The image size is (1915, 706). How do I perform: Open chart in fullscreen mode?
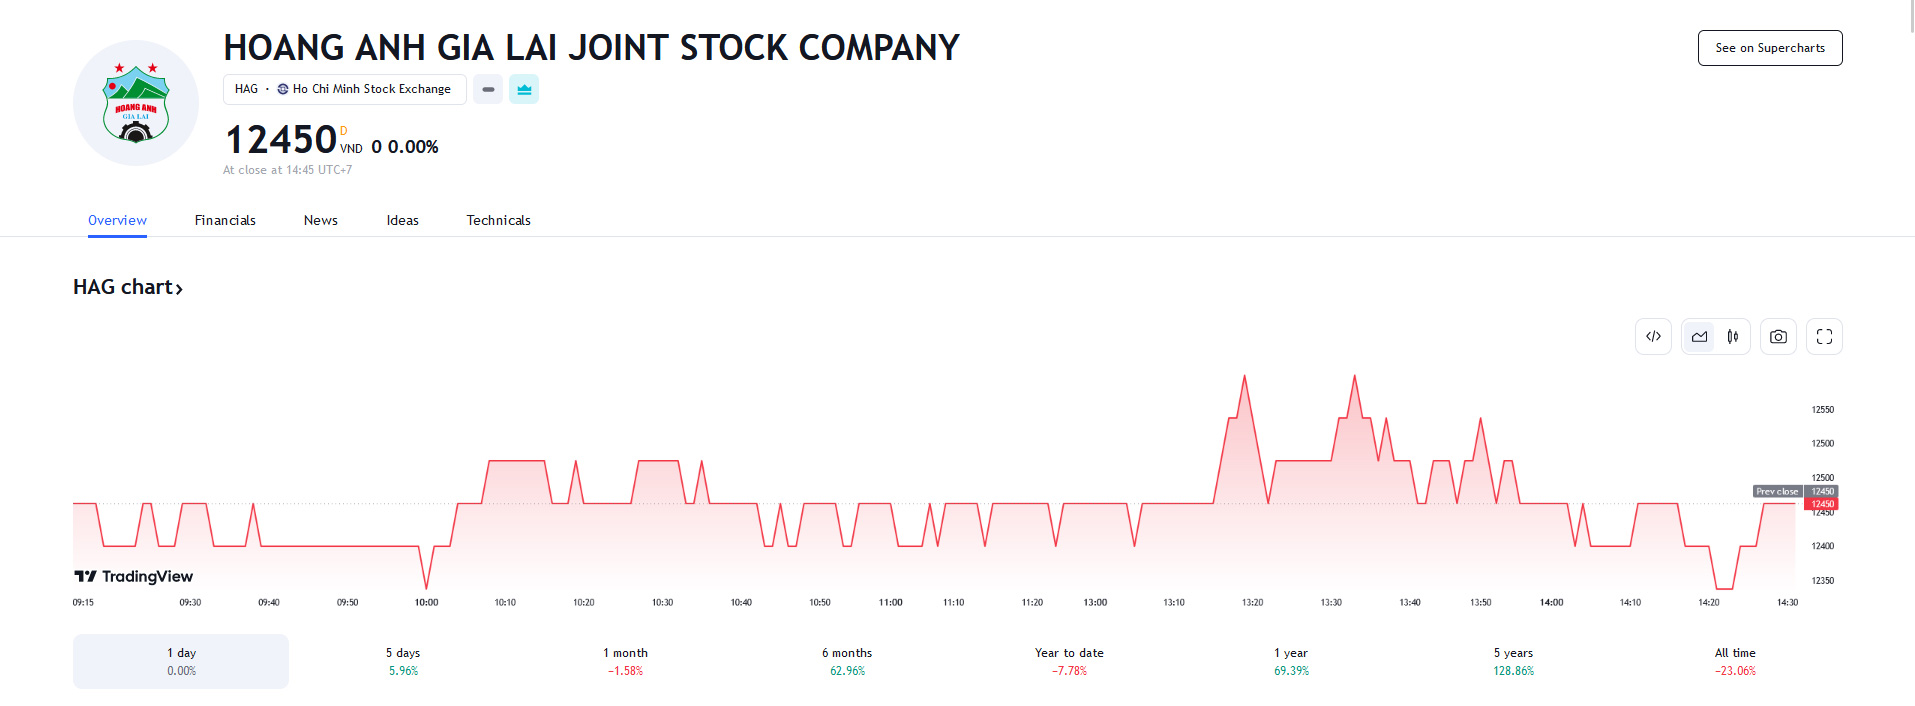pos(1824,337)
